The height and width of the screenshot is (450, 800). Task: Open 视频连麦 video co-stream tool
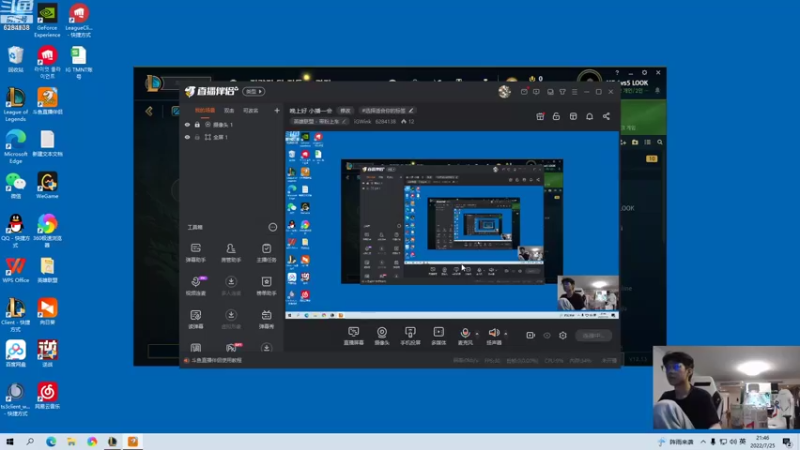(x=195, y=286)
